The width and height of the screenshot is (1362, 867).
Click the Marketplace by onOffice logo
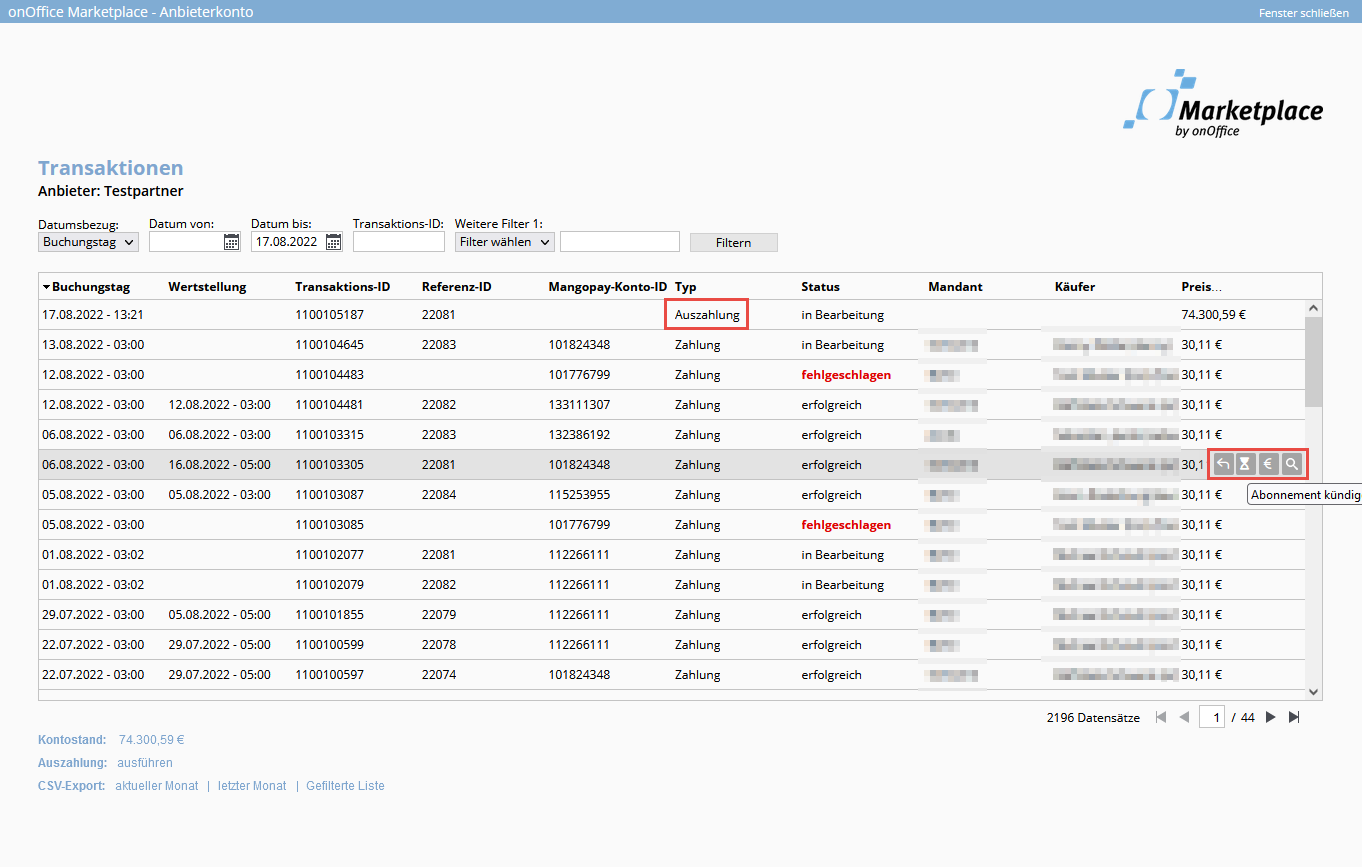click(1222, 104)
